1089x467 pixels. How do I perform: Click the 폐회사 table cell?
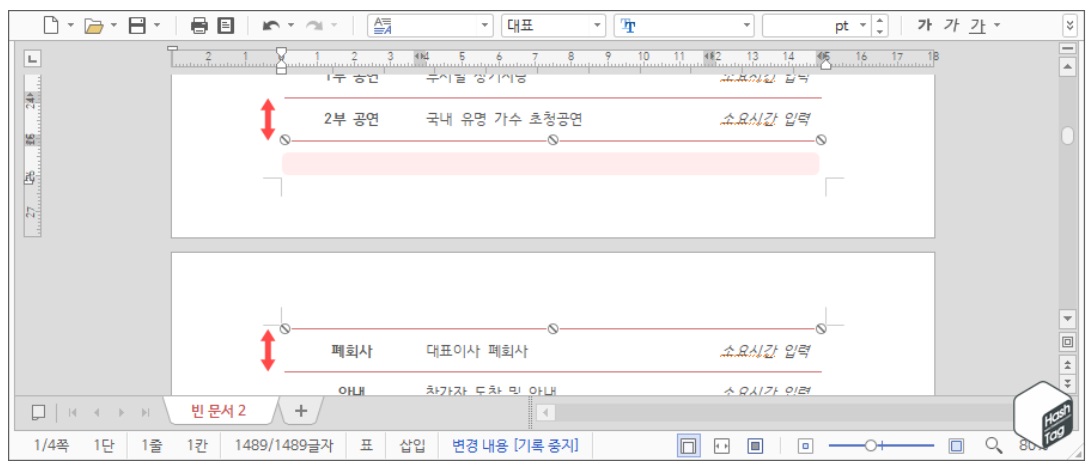pos(352,351)
